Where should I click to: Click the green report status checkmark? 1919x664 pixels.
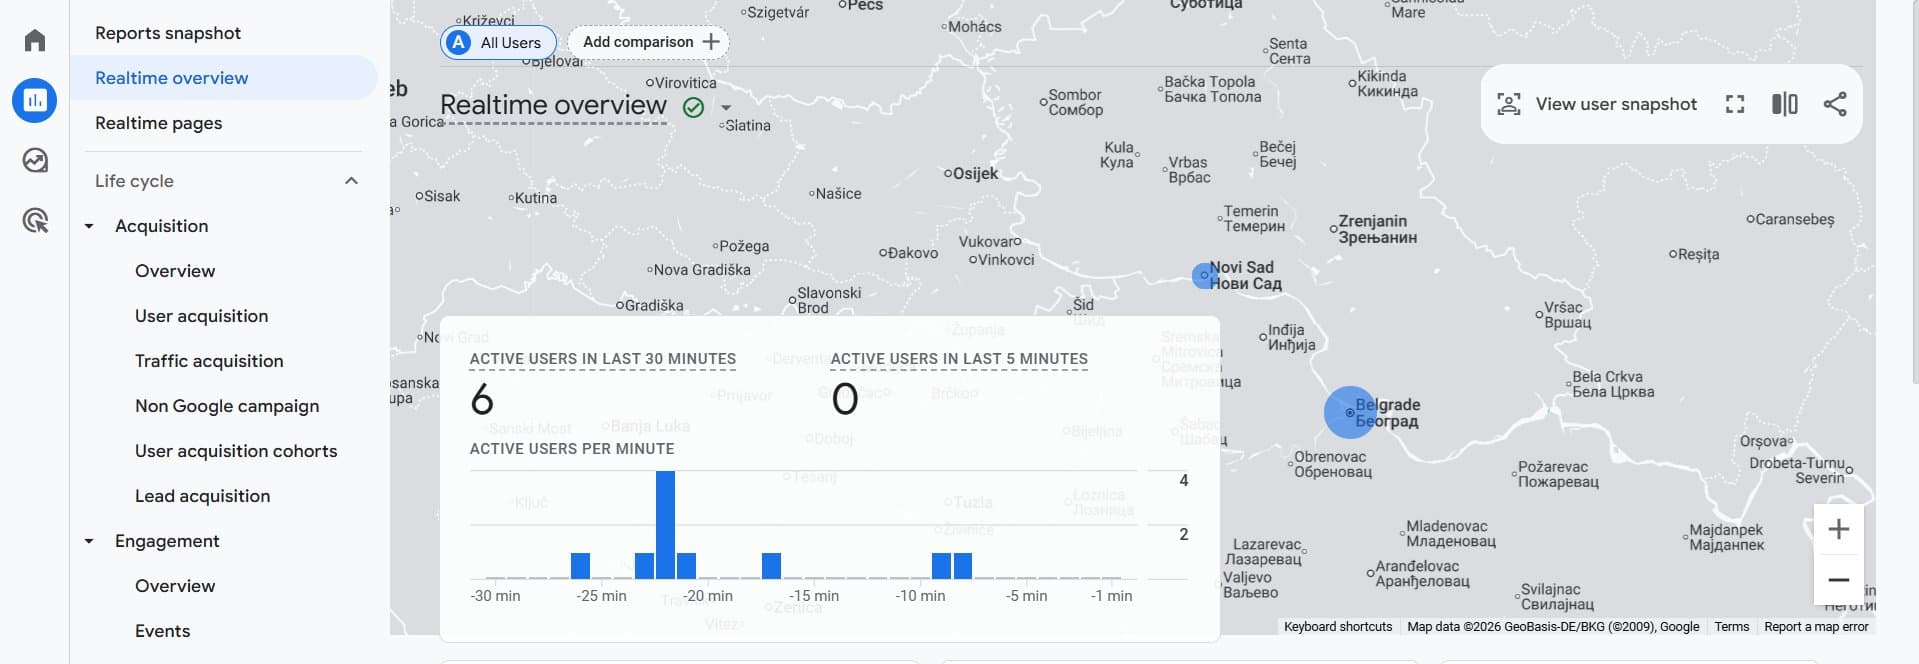(x=693, y=107)
